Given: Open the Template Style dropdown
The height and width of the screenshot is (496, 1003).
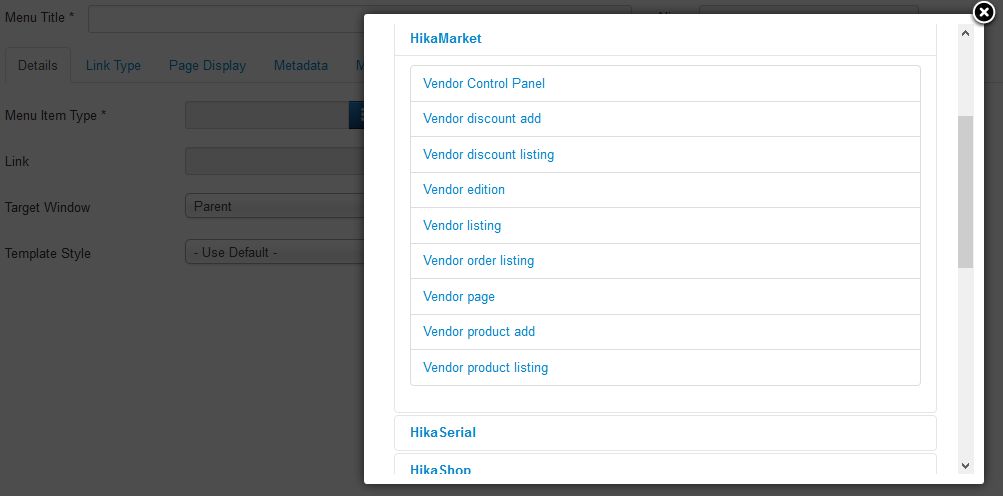Looking at the screenshot, I should tap(274, 252).
